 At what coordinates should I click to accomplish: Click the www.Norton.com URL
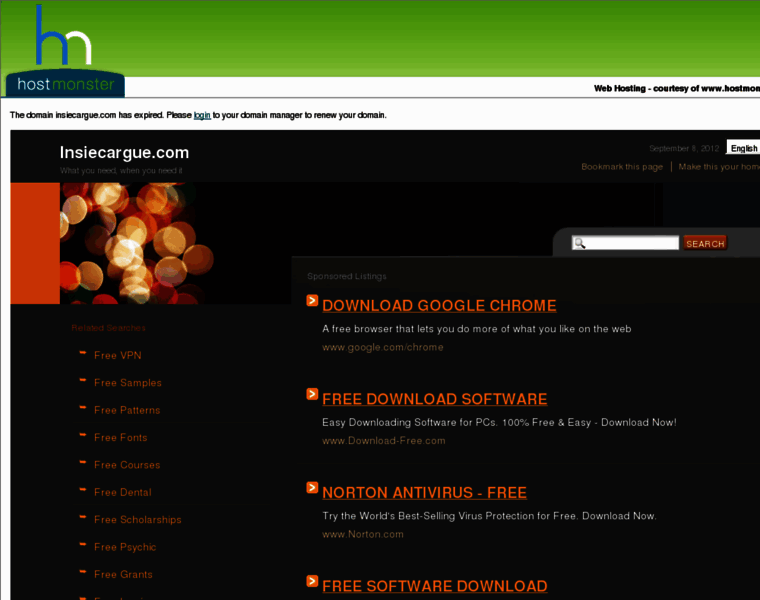pos(363,535)
